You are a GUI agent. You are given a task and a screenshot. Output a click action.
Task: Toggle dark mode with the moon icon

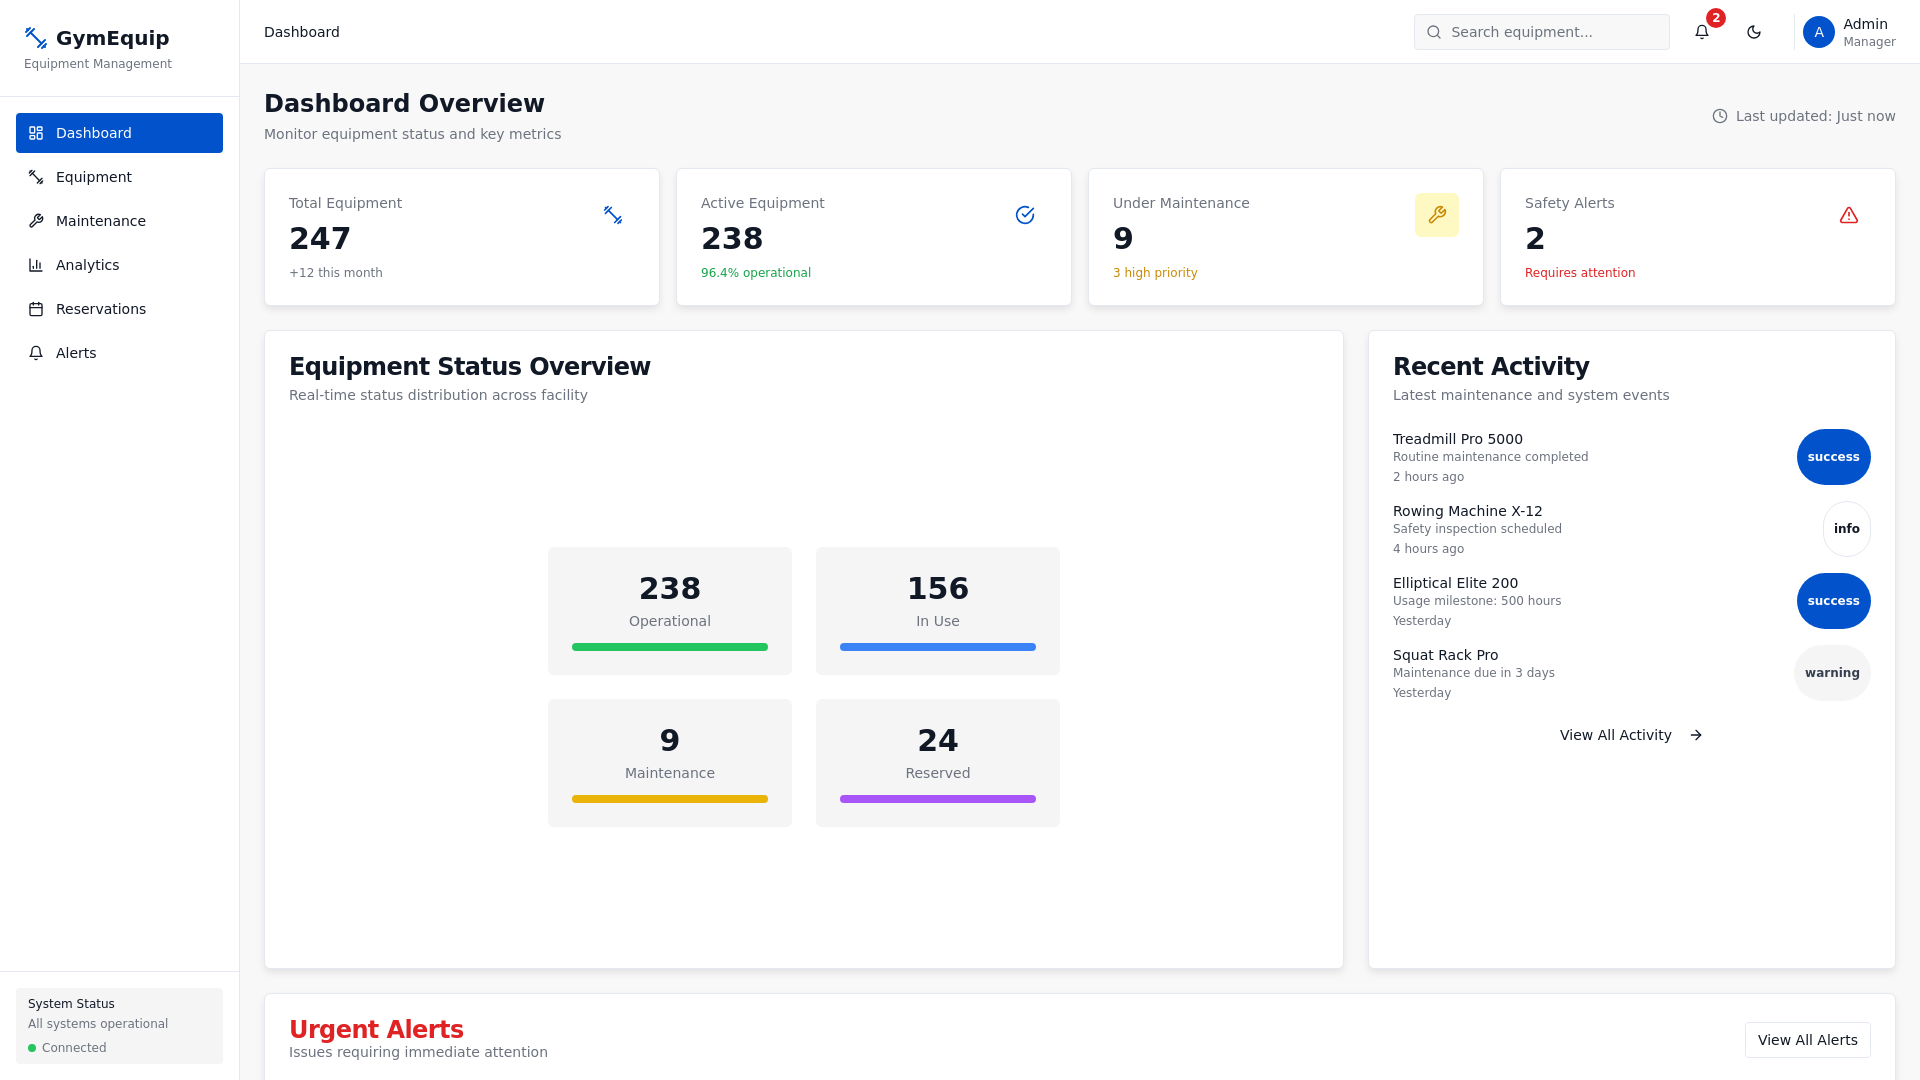1753,32
